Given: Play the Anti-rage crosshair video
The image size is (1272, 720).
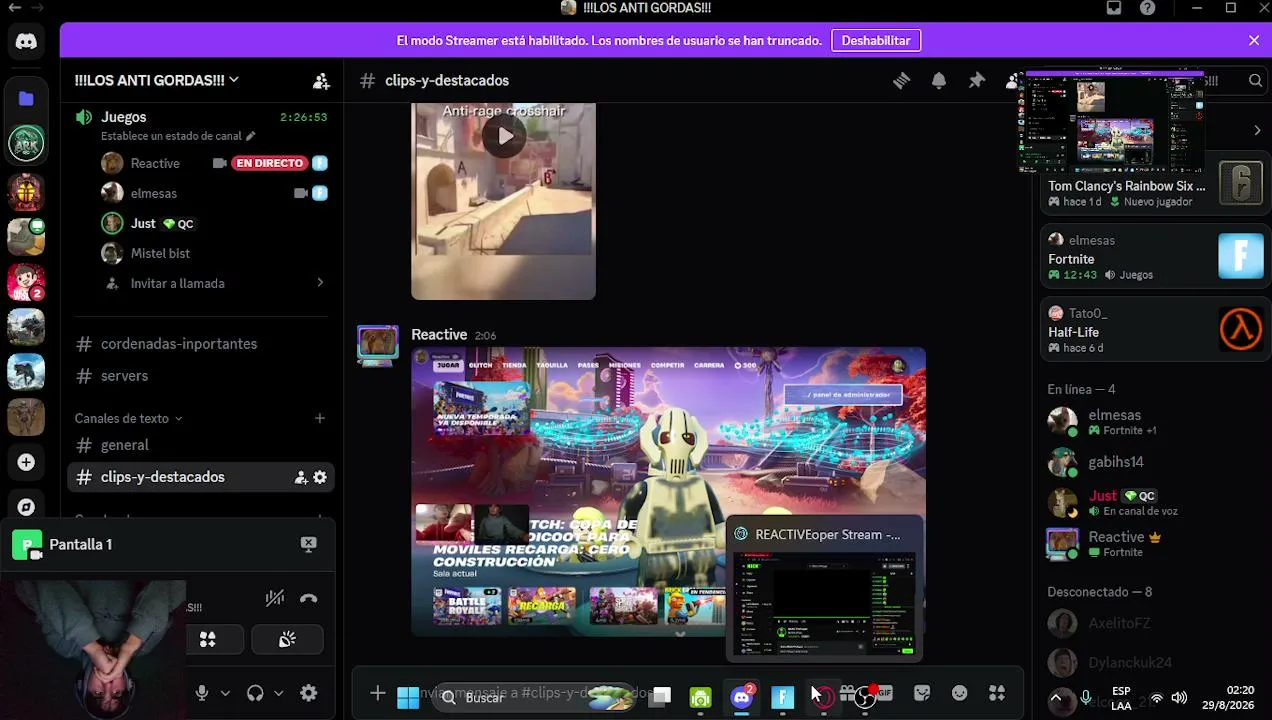Looking at the screenshot, I should click(x=504, y=136).
